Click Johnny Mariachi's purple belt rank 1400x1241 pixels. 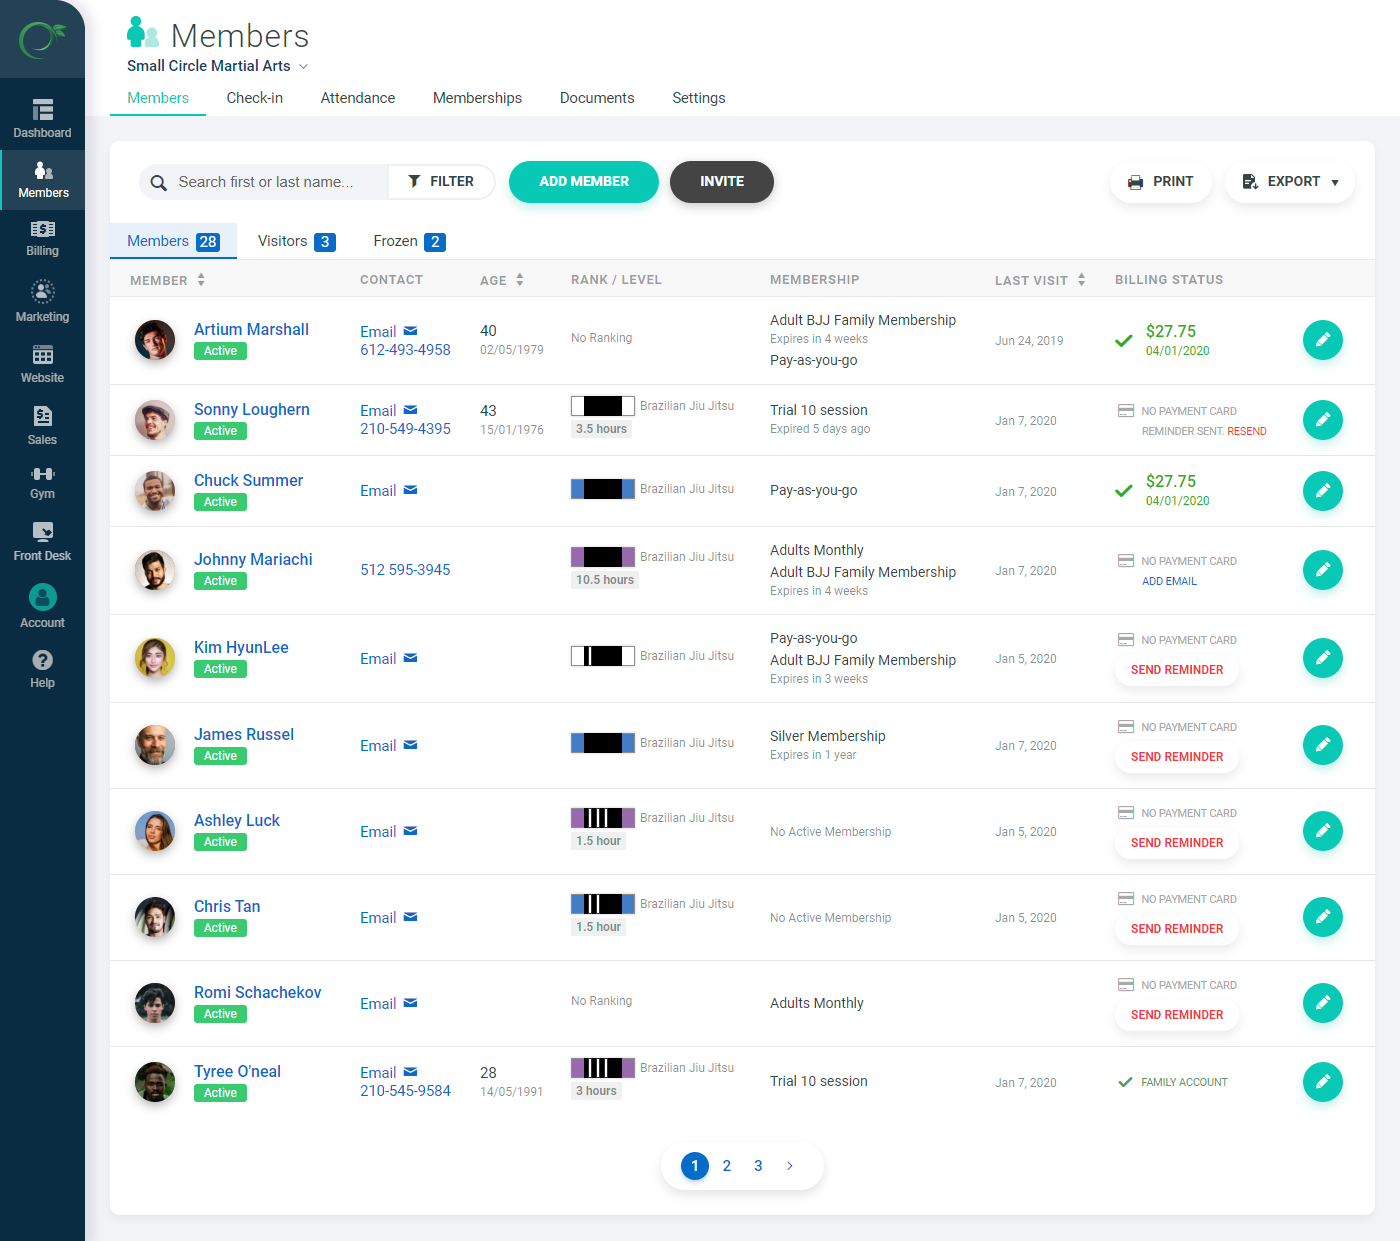point(603,557)
